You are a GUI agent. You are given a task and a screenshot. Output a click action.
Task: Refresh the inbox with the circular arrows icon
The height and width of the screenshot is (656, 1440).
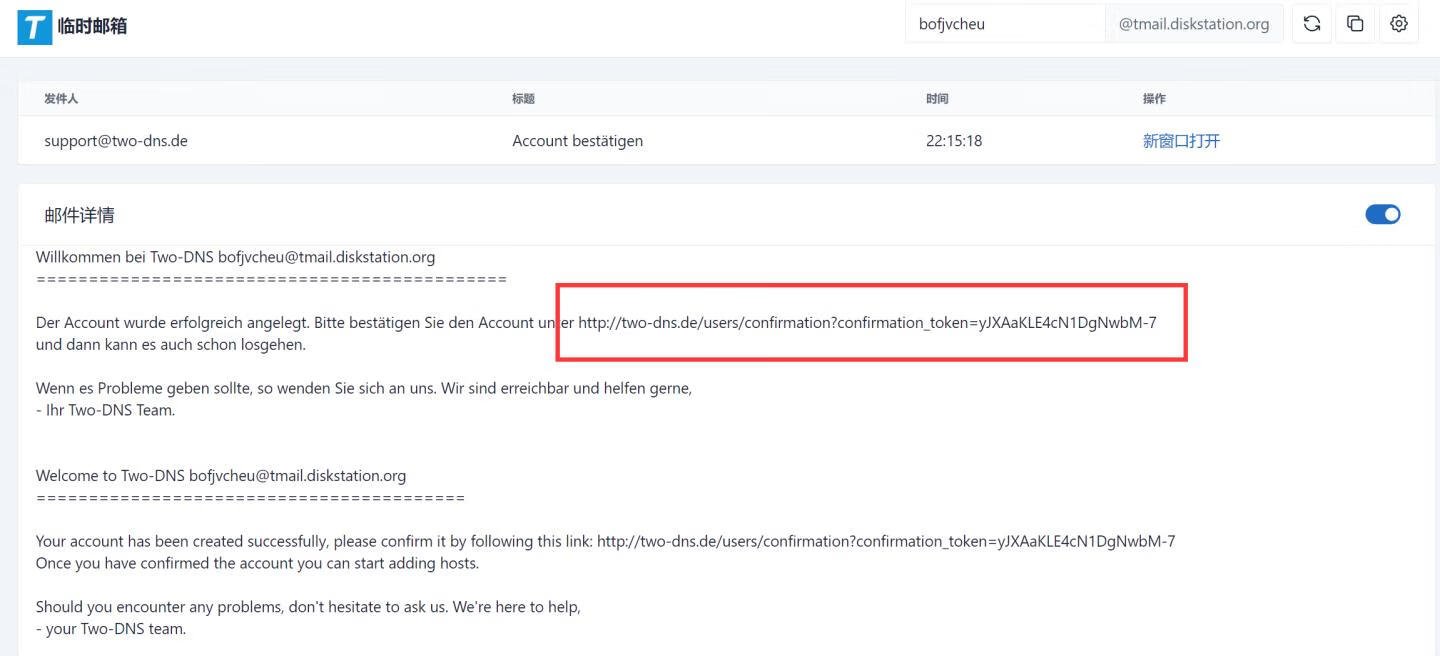[x=1312, y=24]
